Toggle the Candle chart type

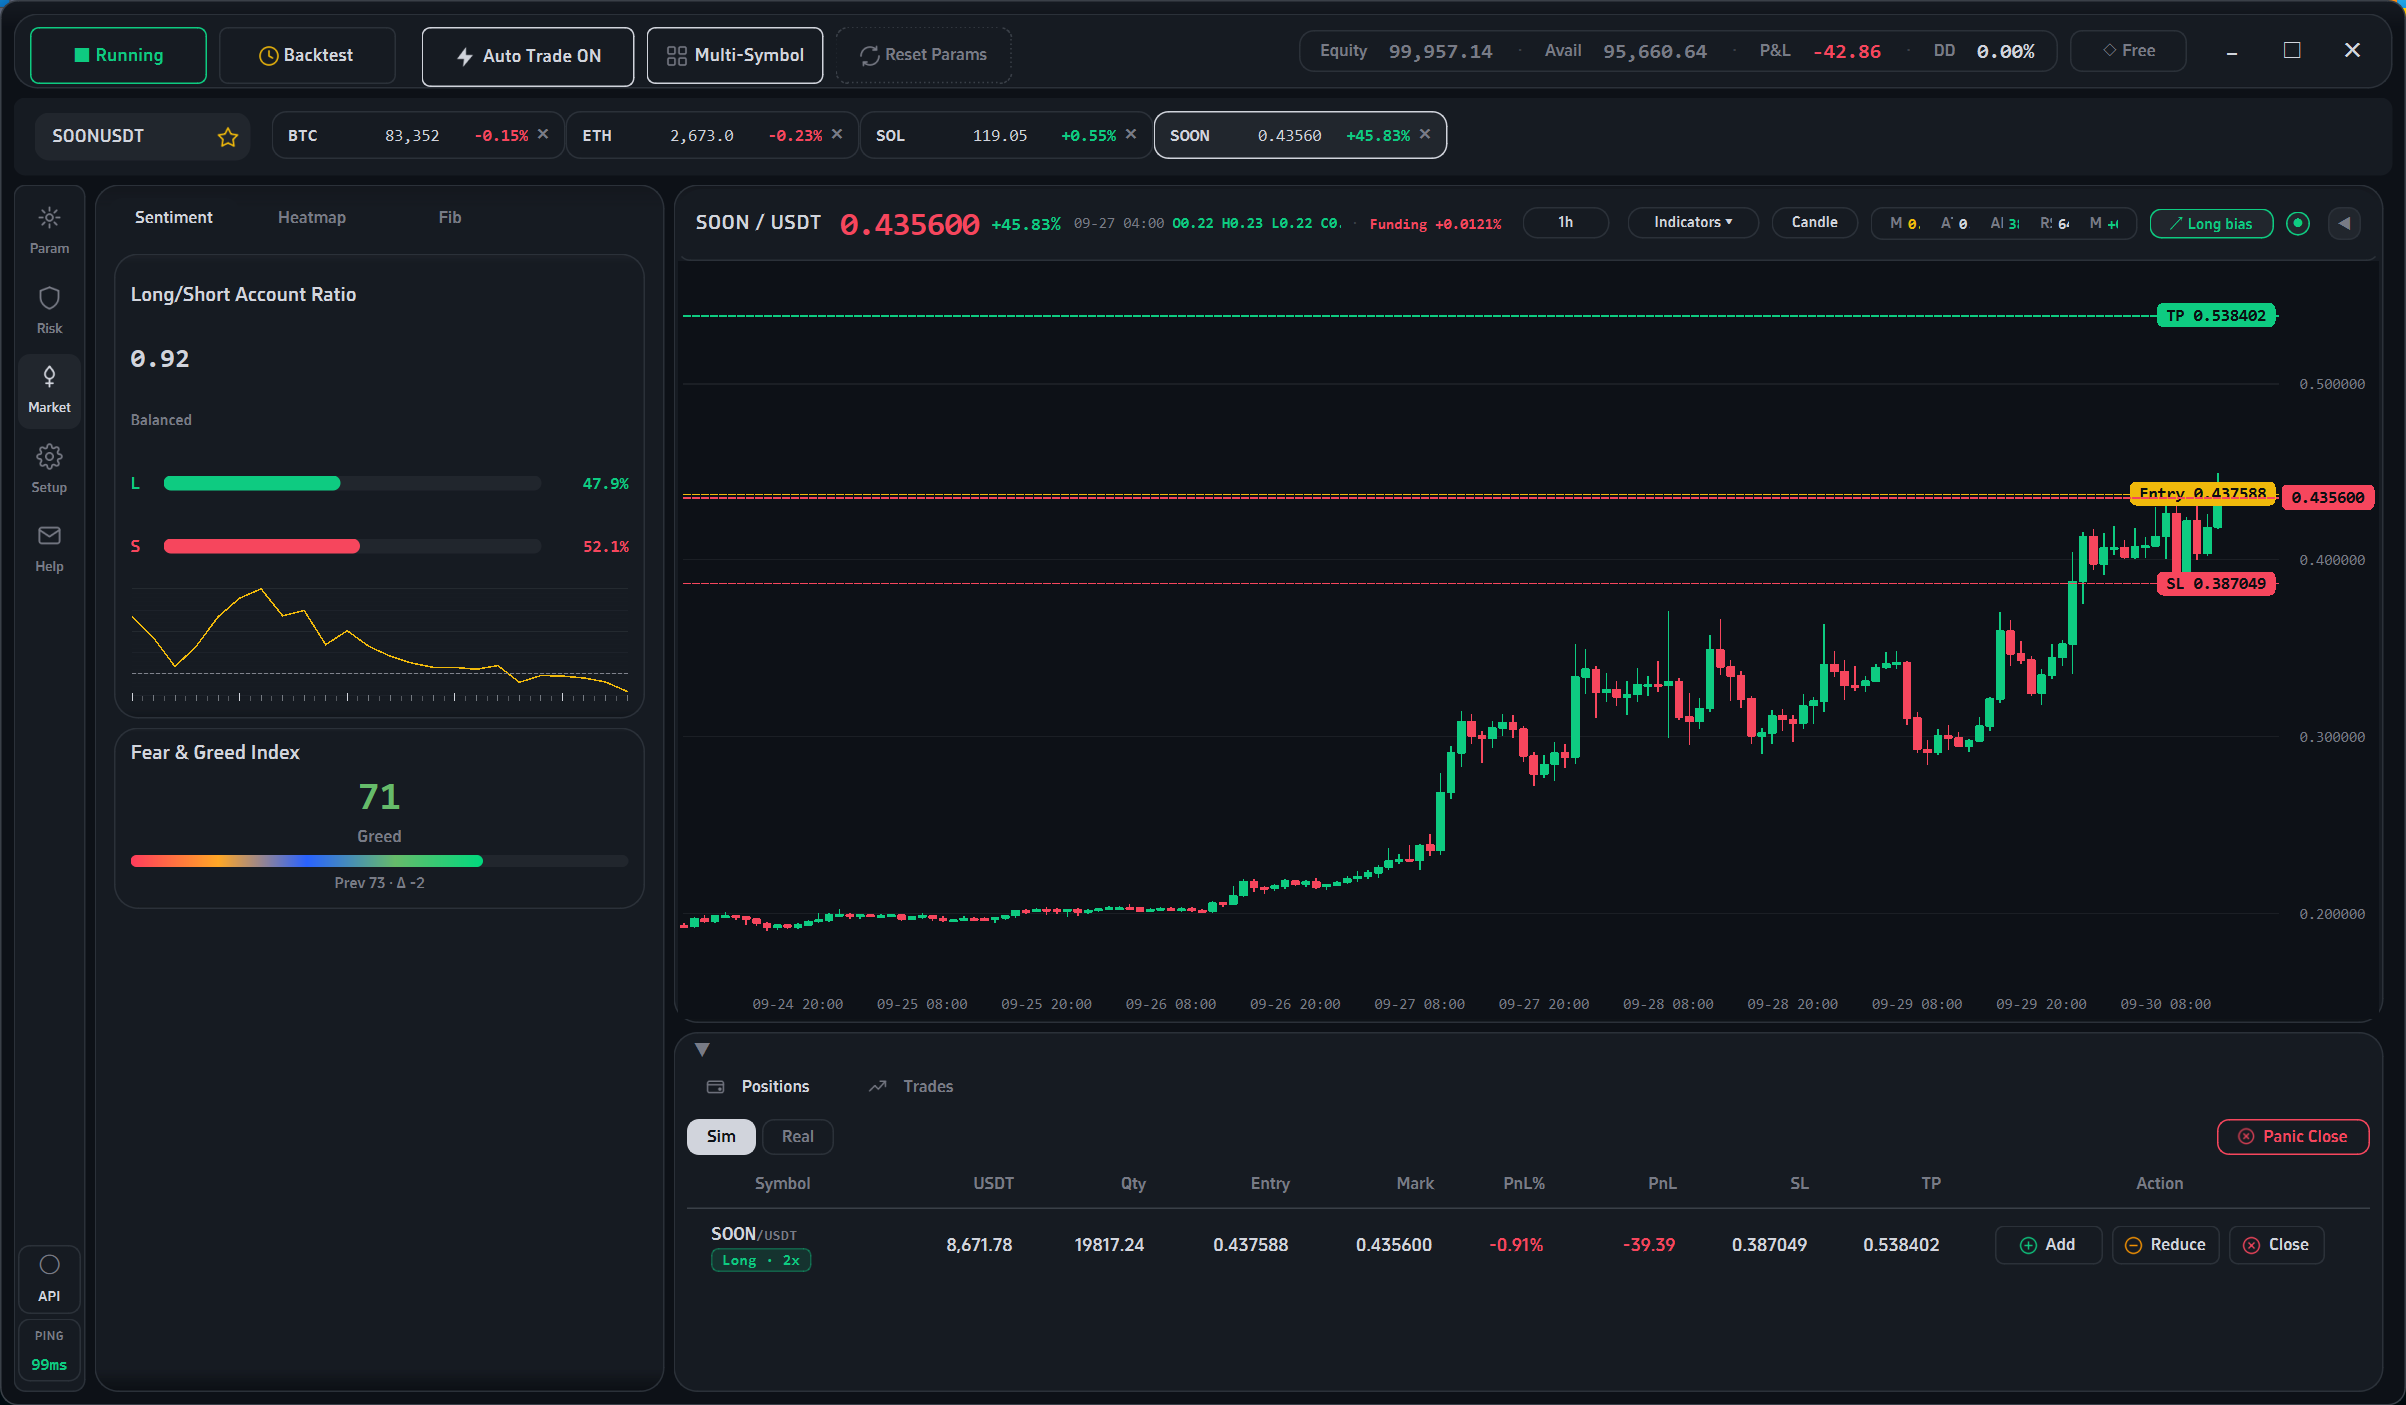point(1814,222)
